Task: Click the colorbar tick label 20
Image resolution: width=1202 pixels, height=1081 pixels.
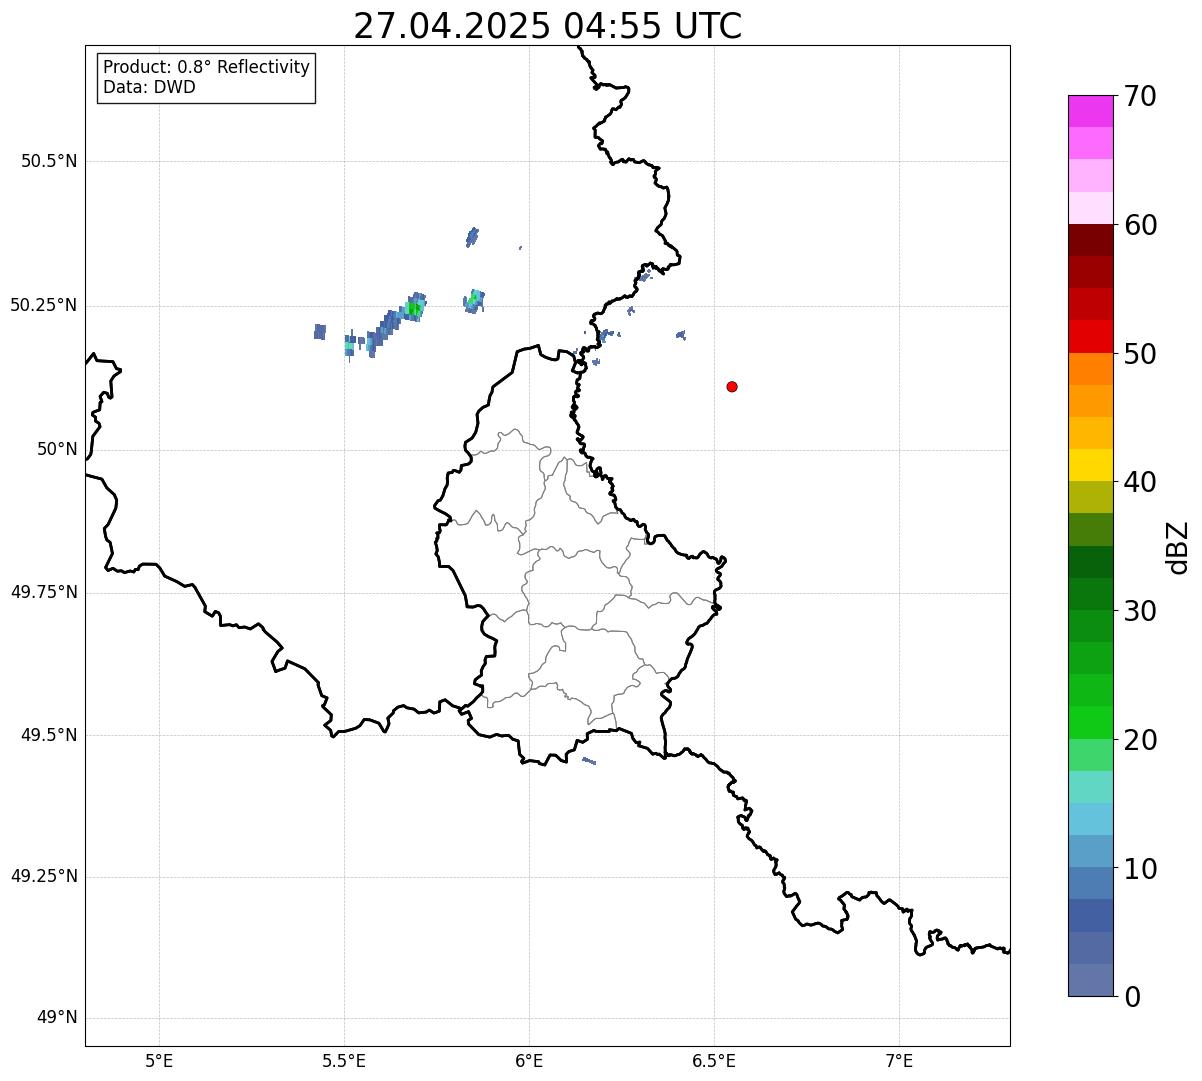Action: pos(1141,740)
